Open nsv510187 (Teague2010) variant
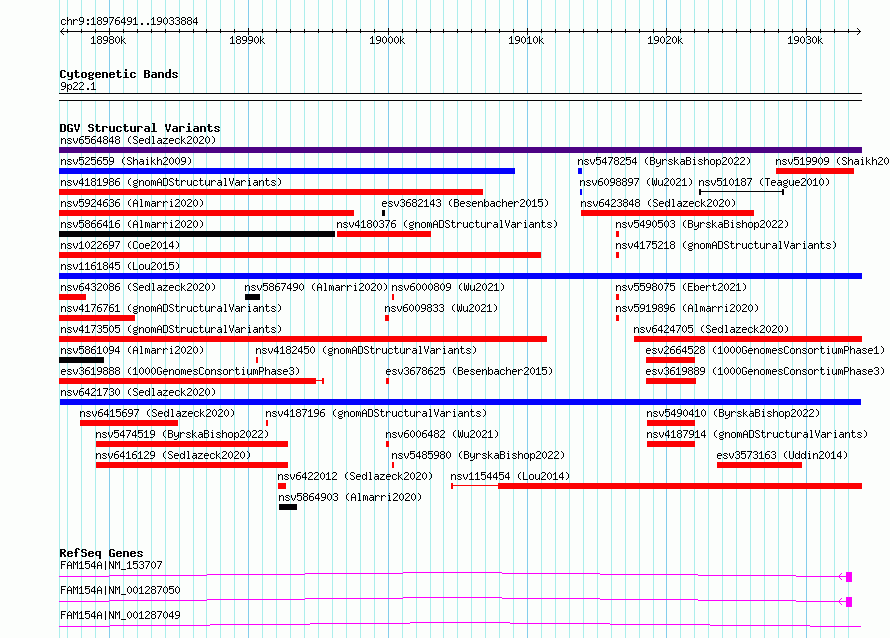This screenshot has height=638, width=890. pyautogui.click(x=764, y=182)
